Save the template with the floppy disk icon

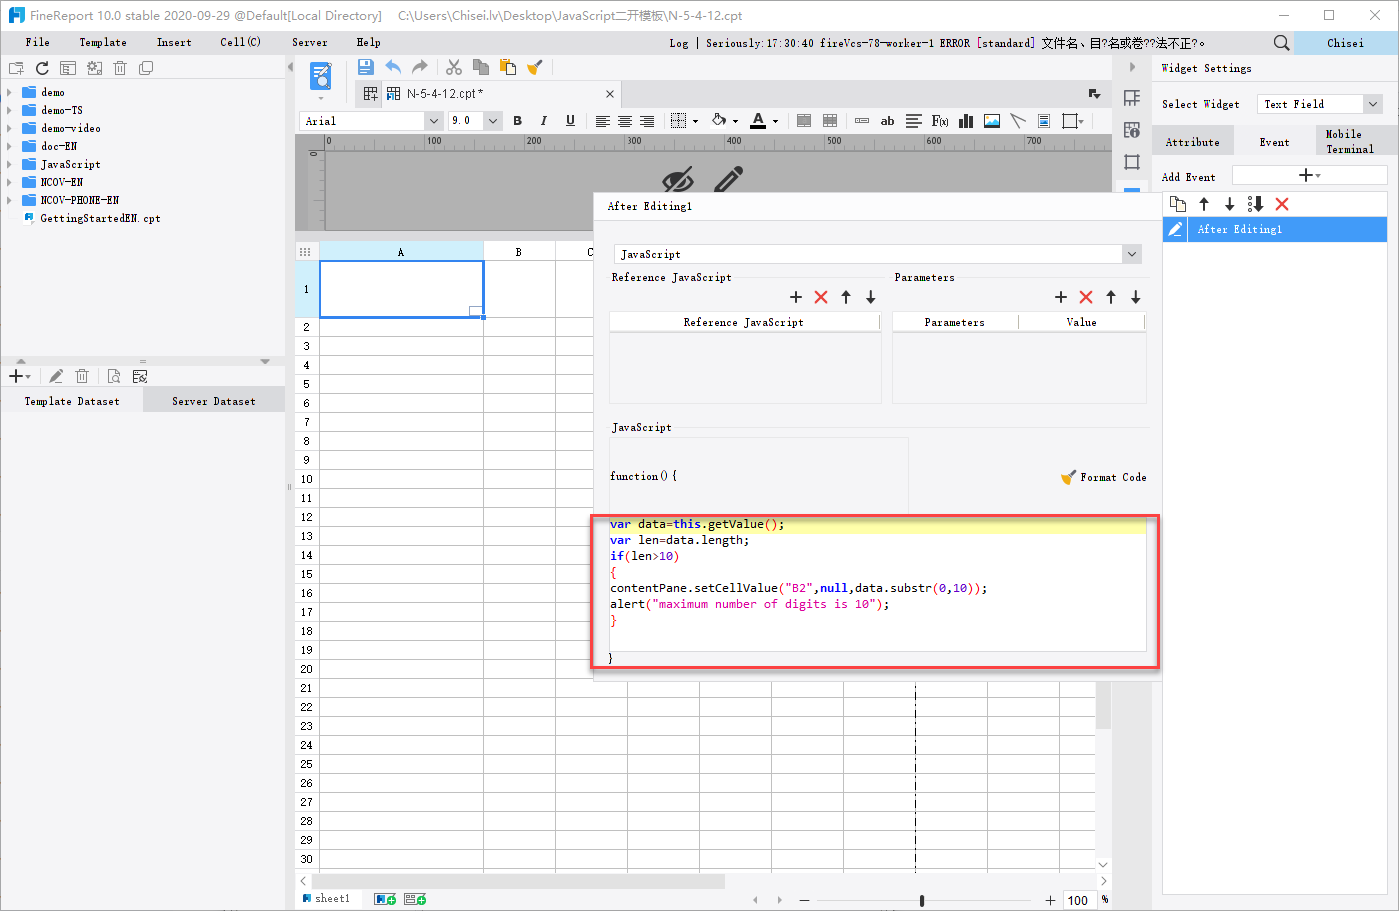365,66
